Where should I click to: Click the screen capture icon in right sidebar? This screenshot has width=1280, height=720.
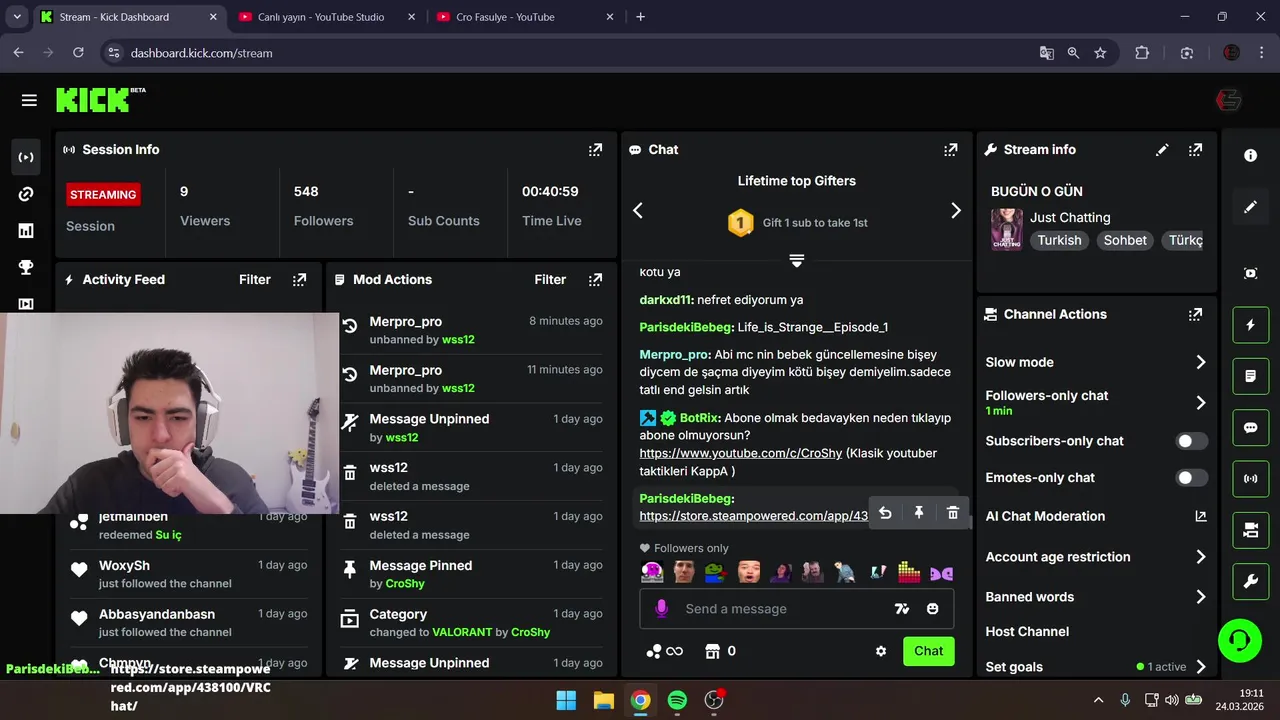(x=1251, y=273)
